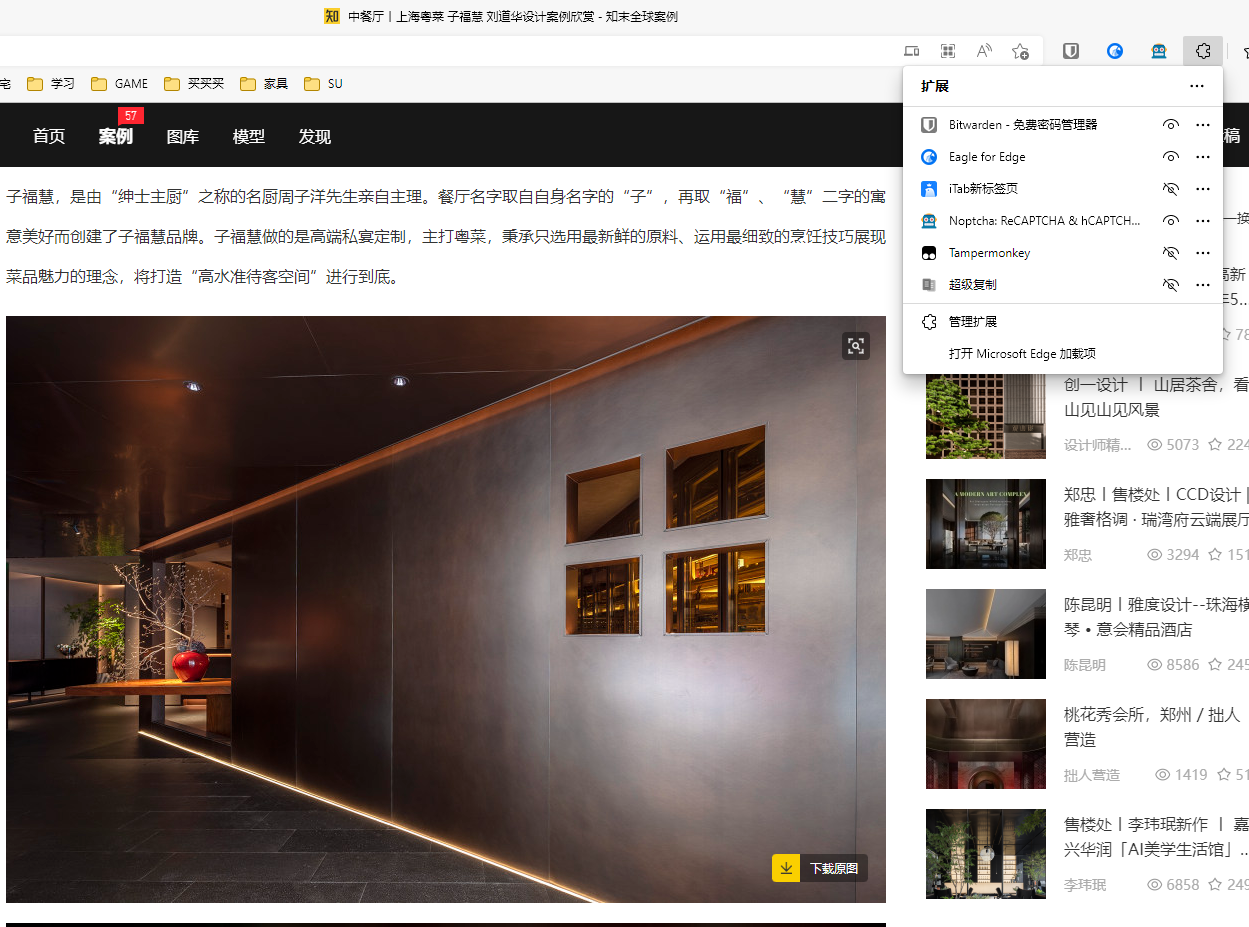The width and height of the screenshot is (1249, 927).
Task: Click the Bitwarden icon in extensions list
Action: [x=929, y=125]
